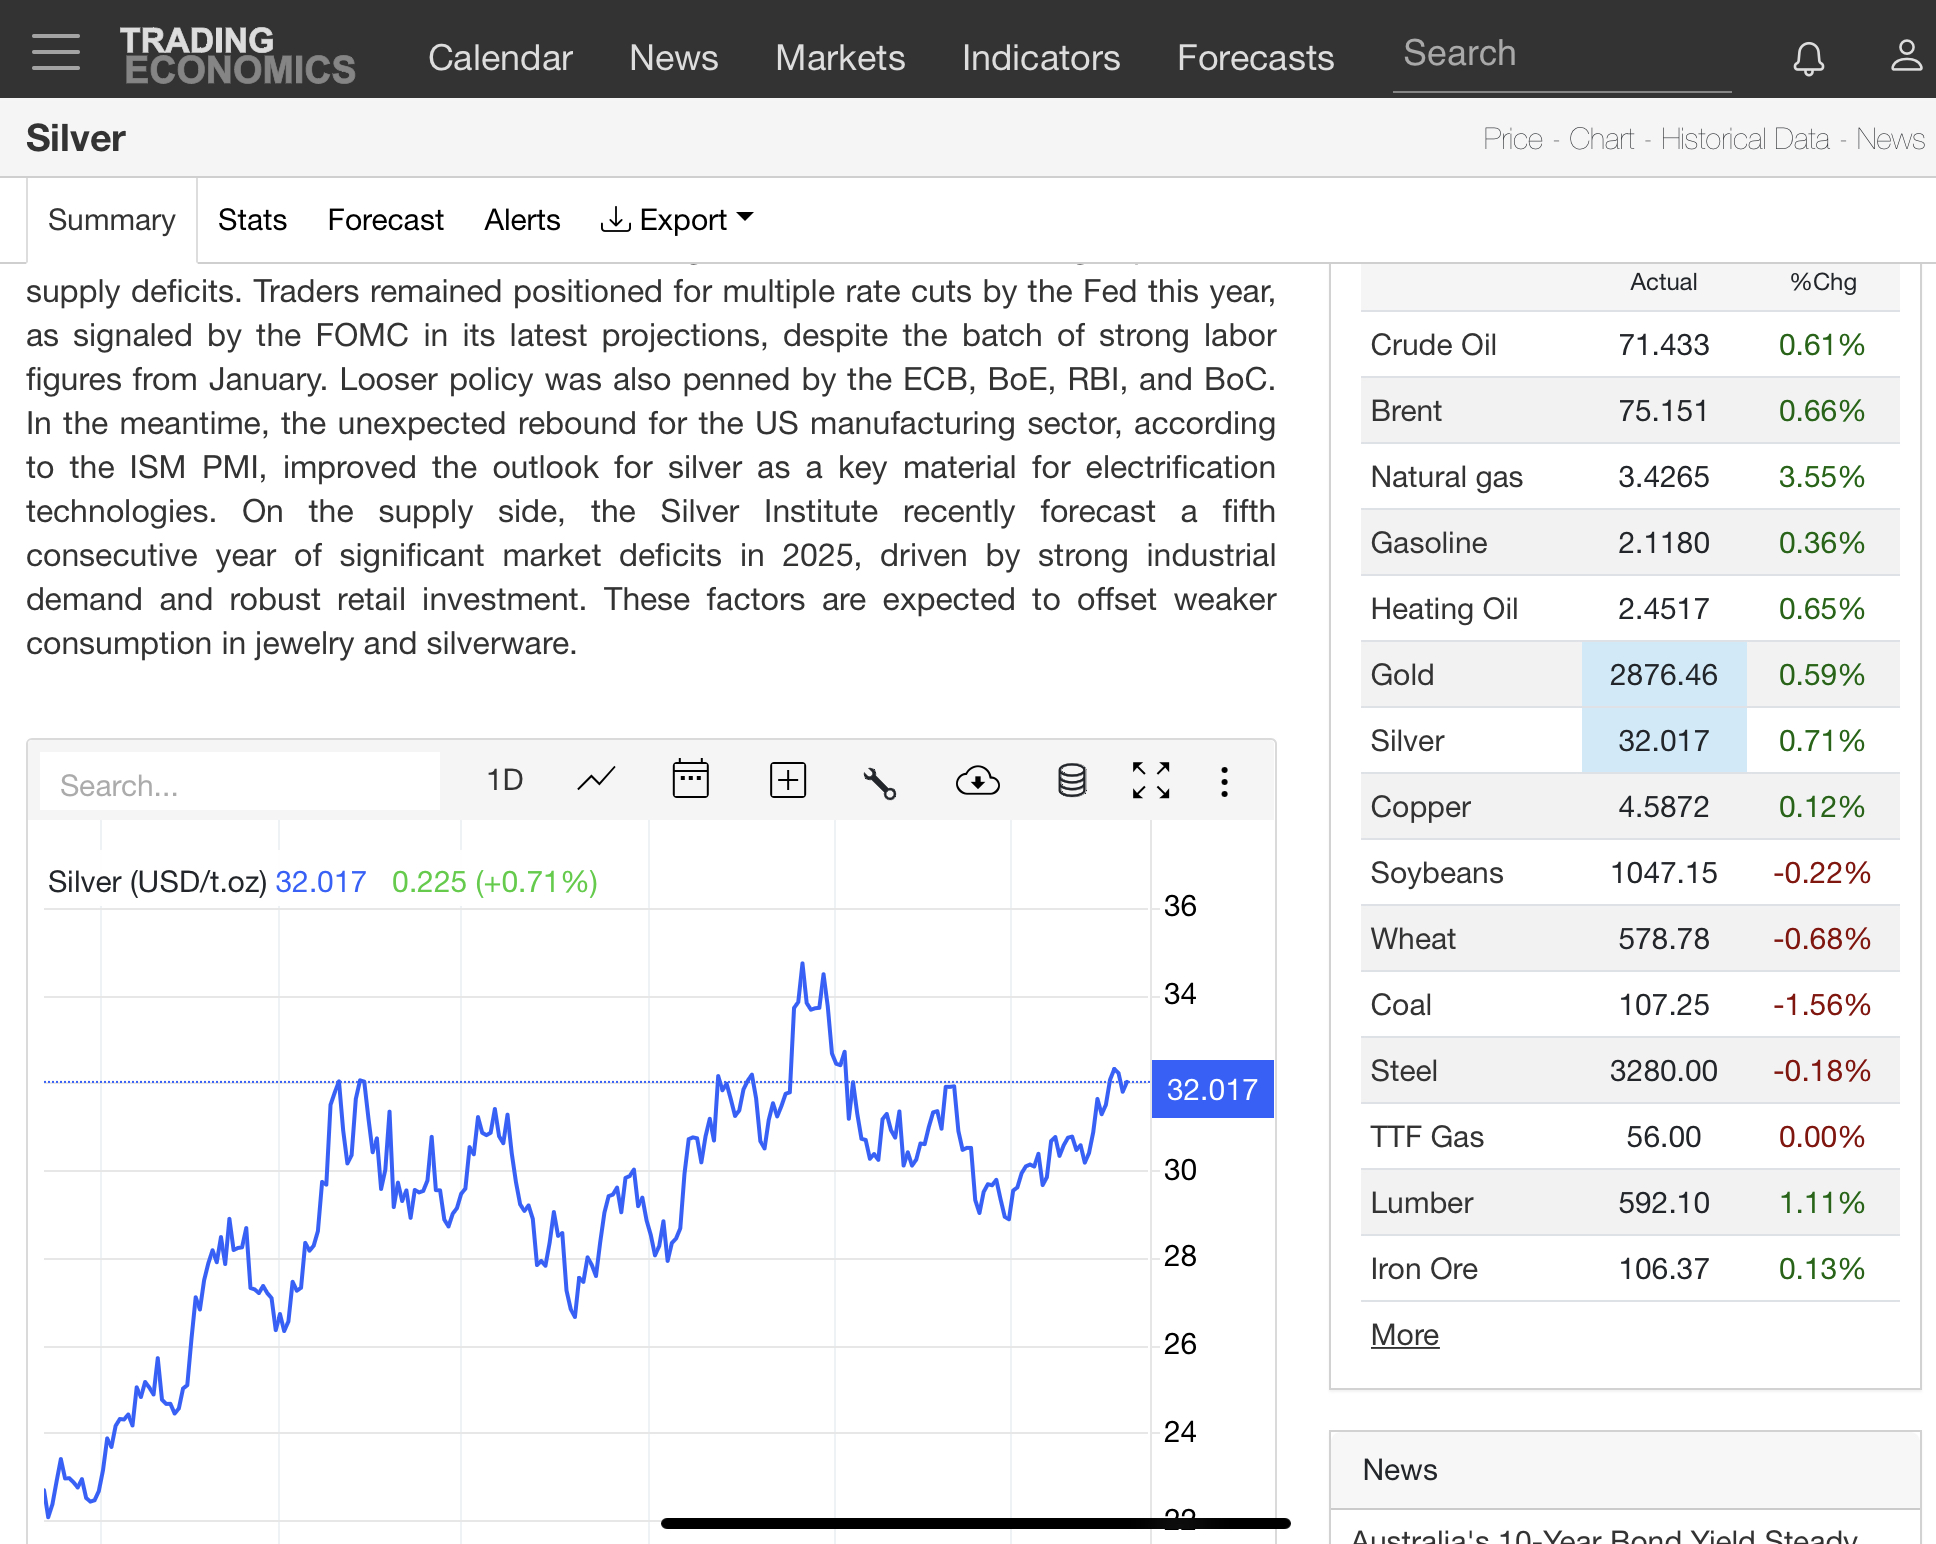Open the Export dropdown

pyautogui.click(x=677, y=220)
